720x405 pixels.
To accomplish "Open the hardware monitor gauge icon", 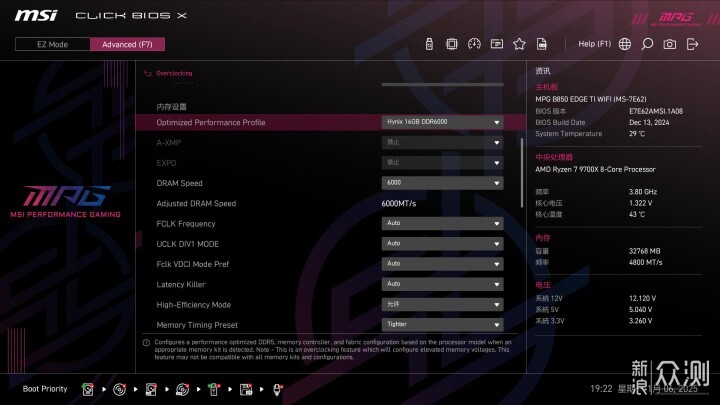I will tap(474, 44).
